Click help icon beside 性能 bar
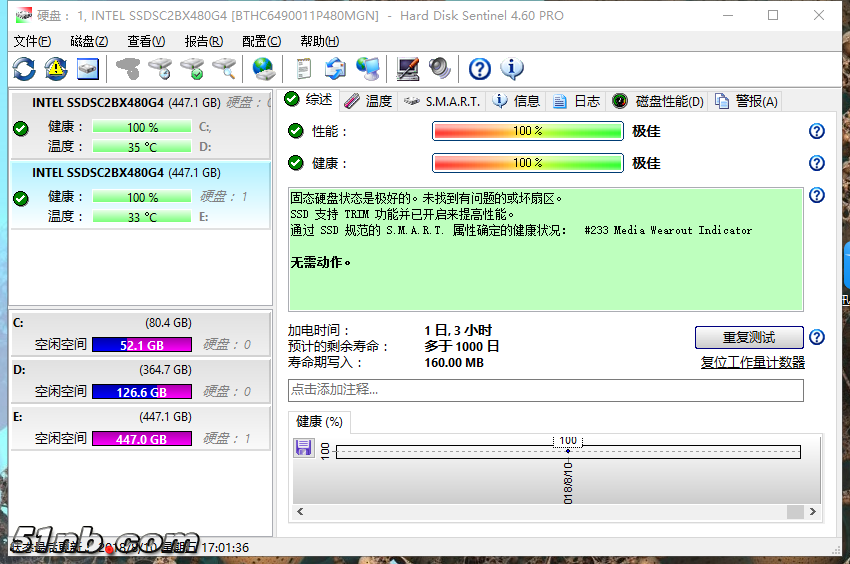 coord(817,131)
